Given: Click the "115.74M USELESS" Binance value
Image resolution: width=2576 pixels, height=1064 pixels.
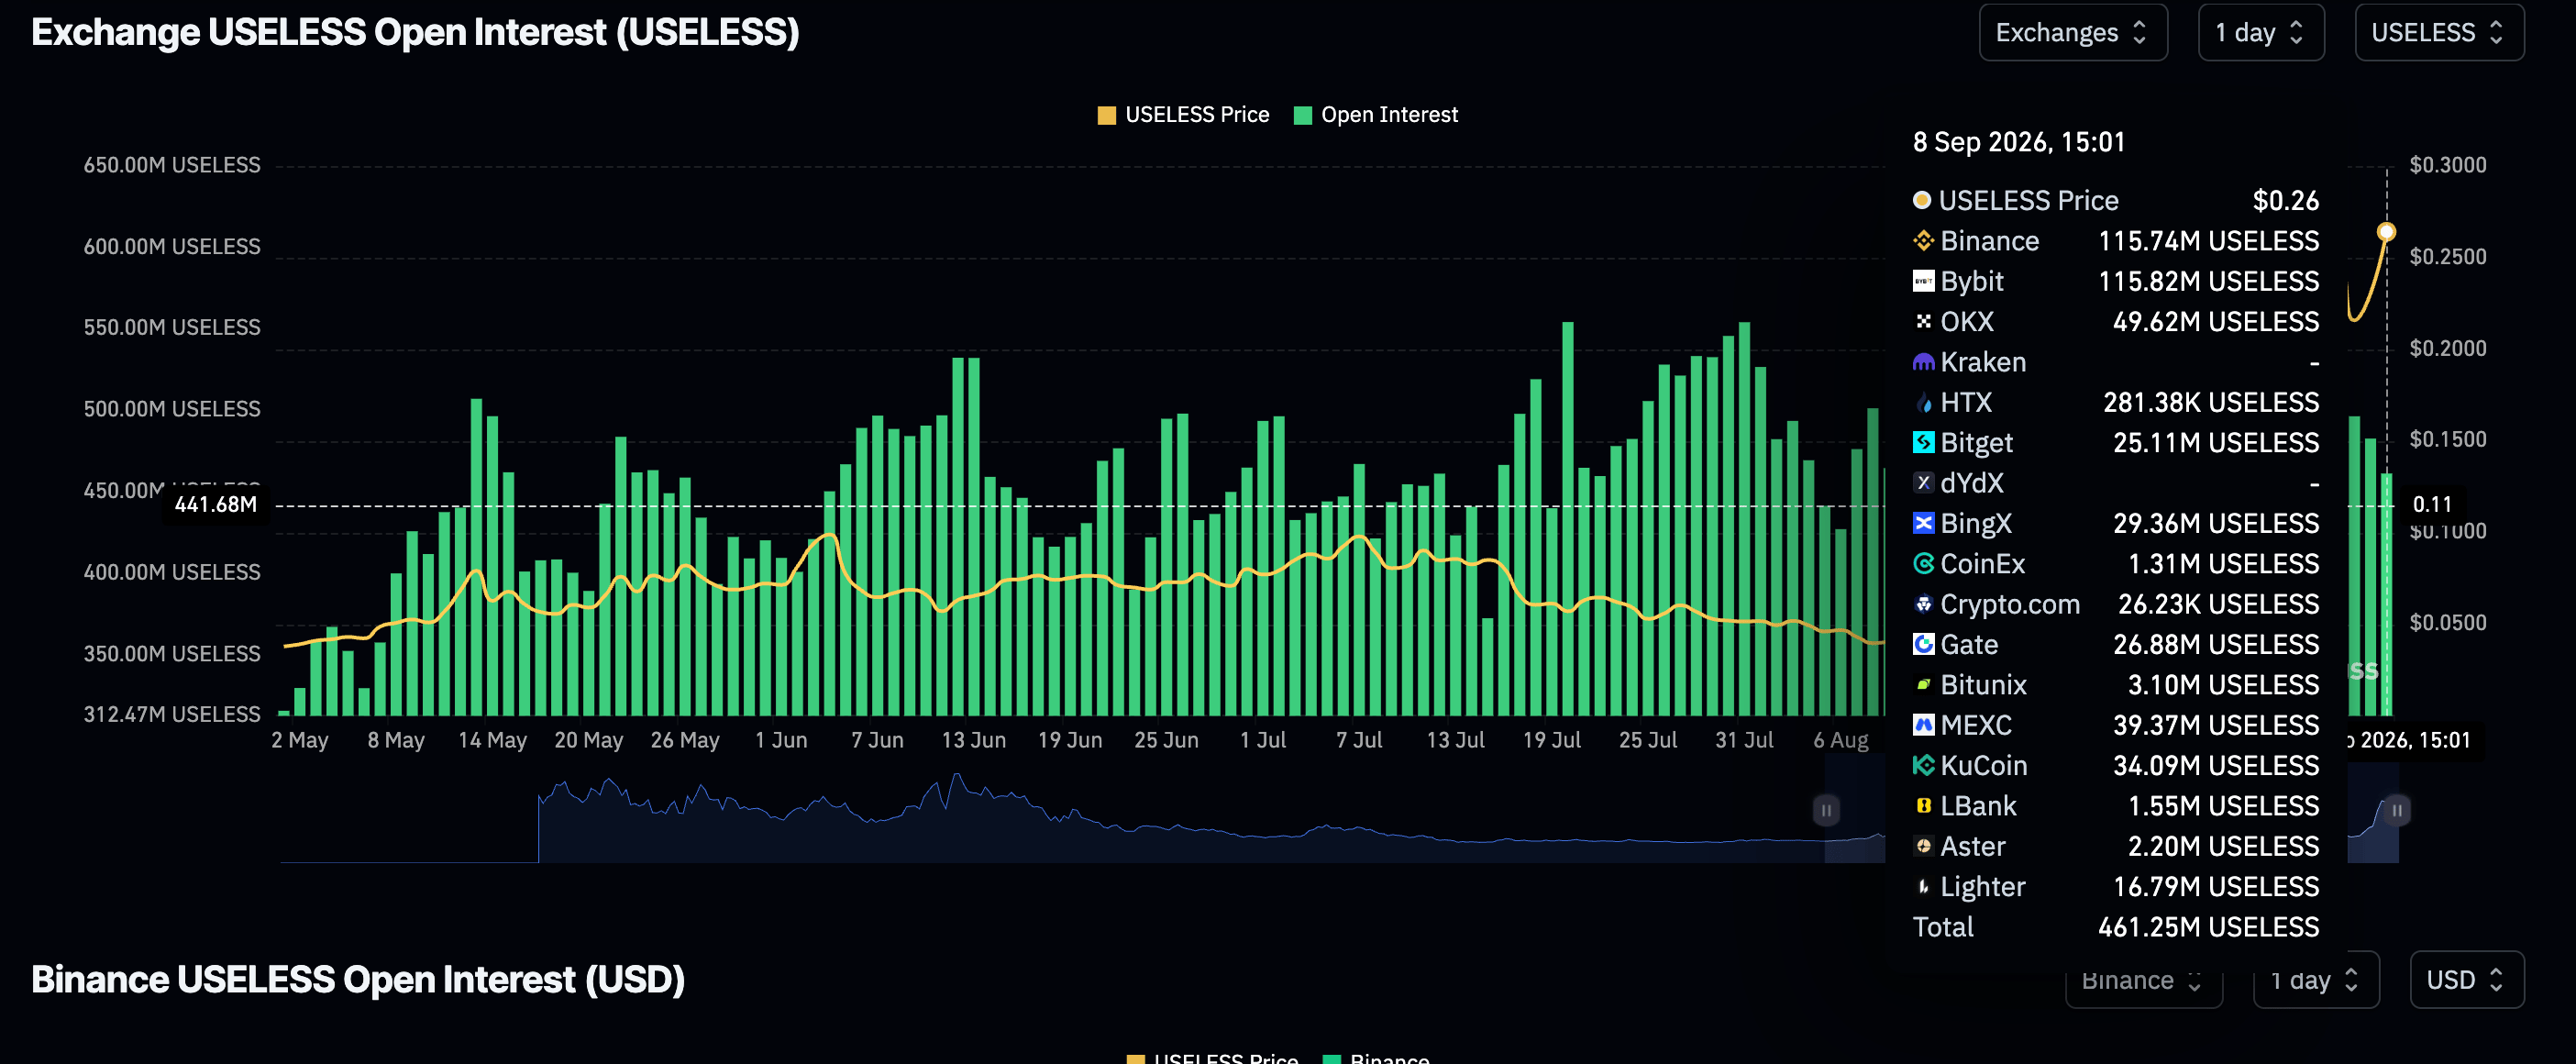Looking at the screenshot, I should [x=2208, y=241].
